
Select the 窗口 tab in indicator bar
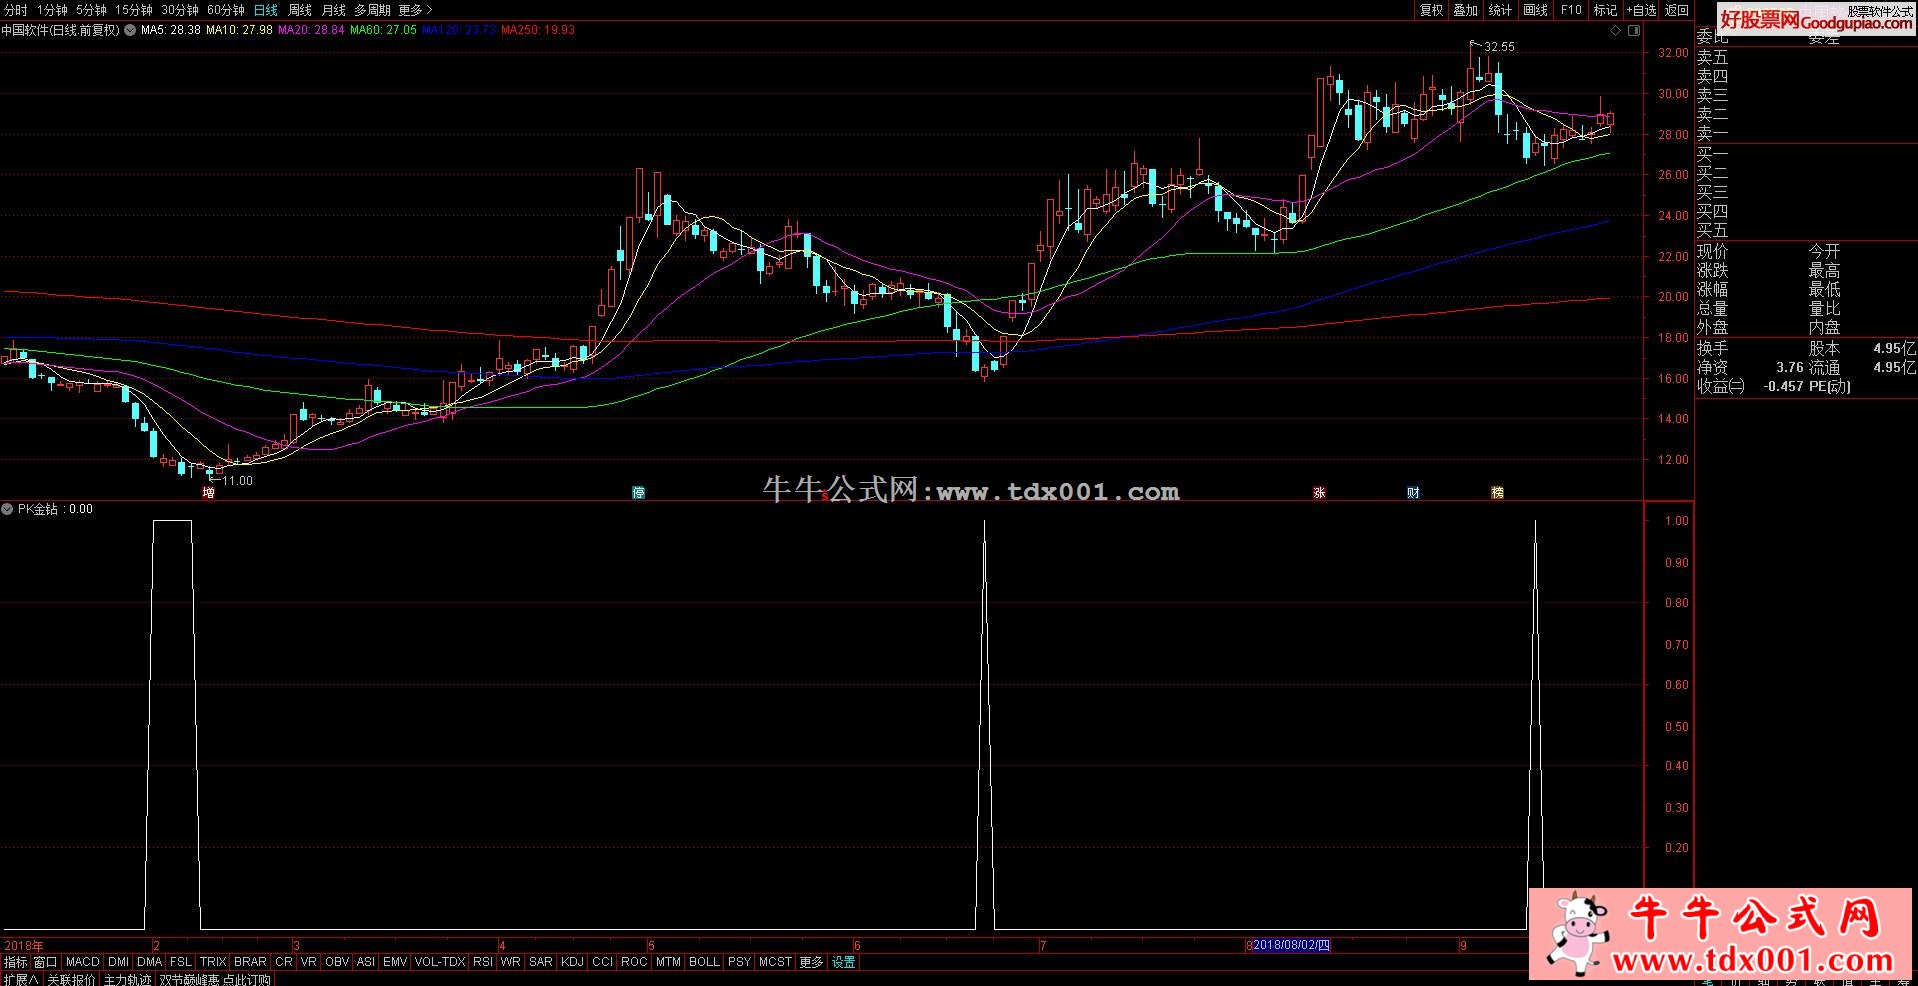pyautogui.click(x=46, y=962)
